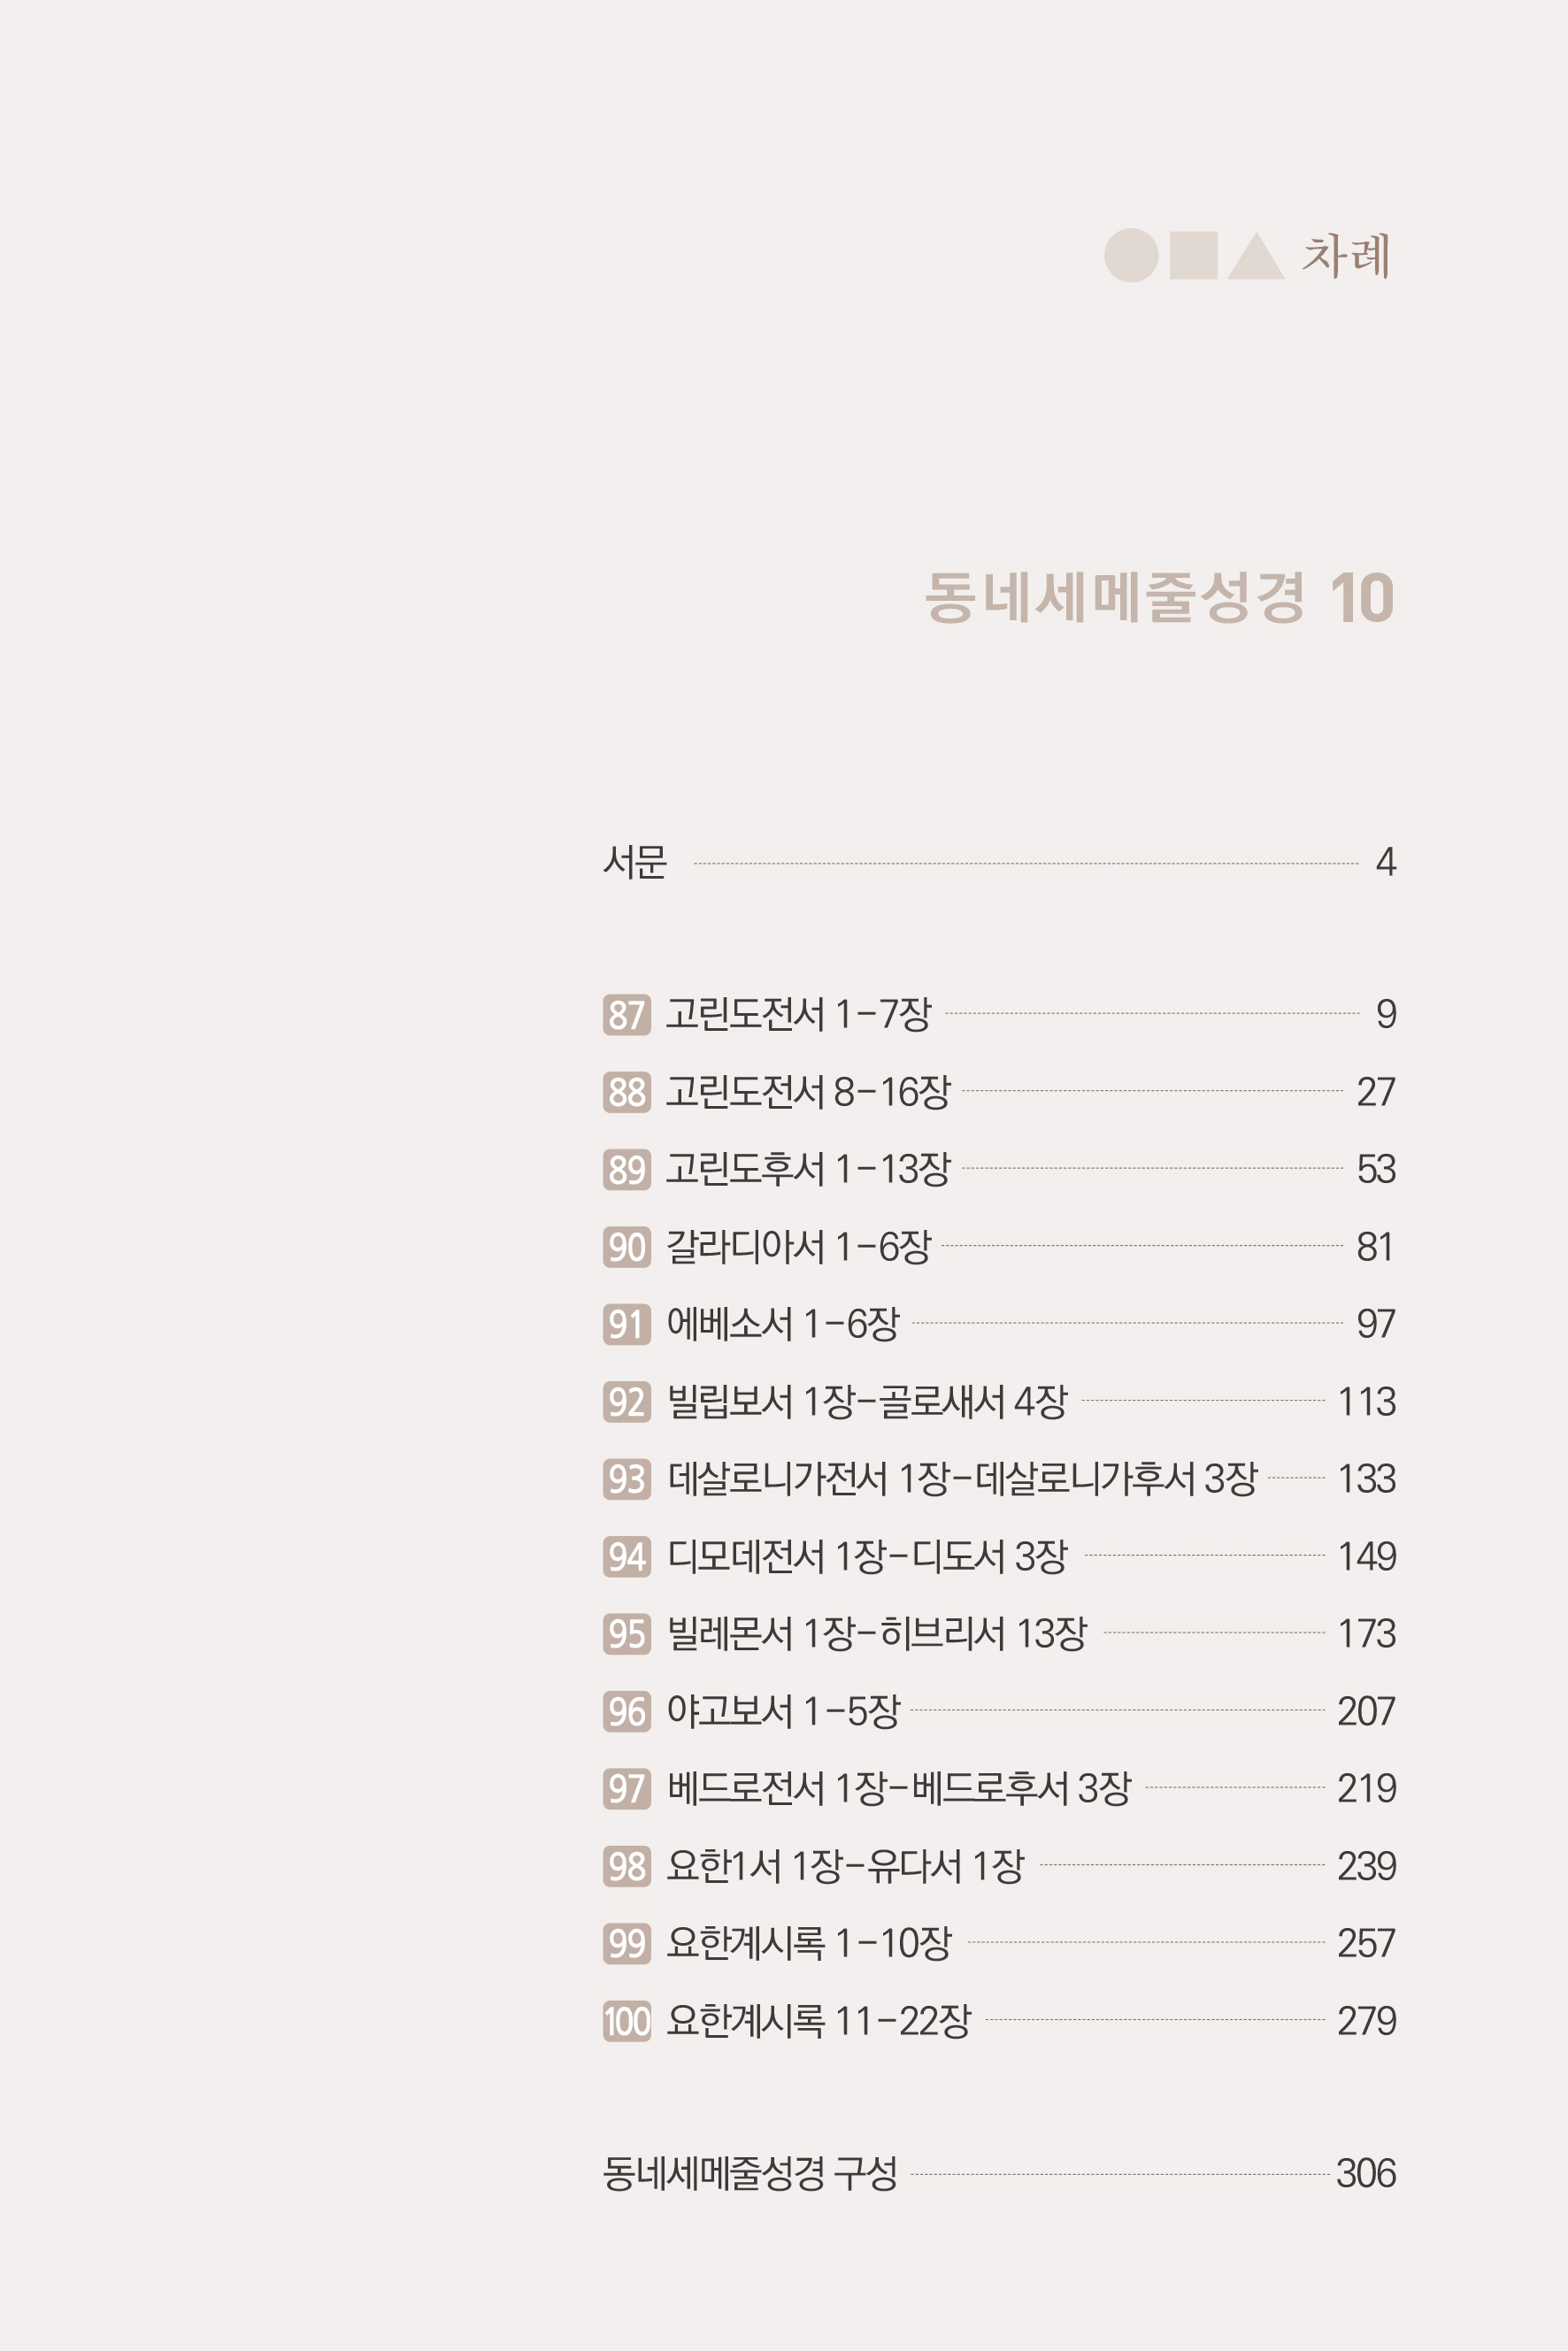Open the 서문 entry

tap(635, 862)
